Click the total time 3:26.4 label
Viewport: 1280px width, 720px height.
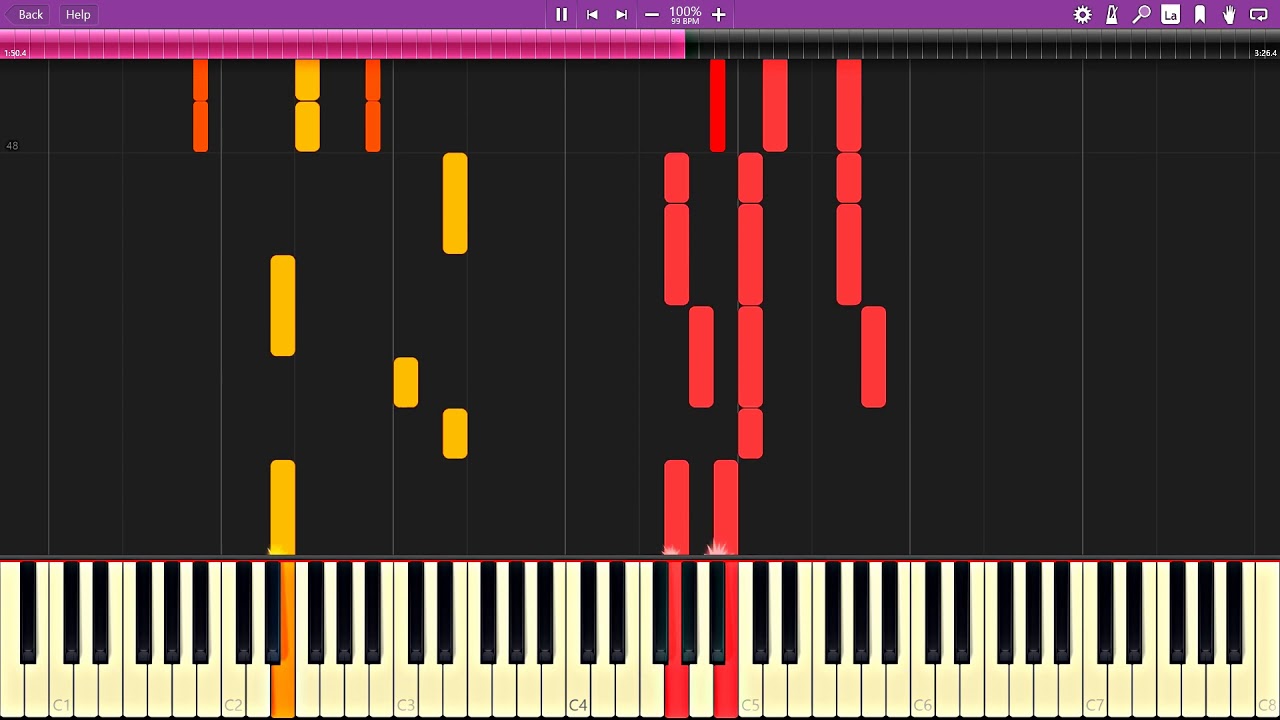[x=1265, y=53]
